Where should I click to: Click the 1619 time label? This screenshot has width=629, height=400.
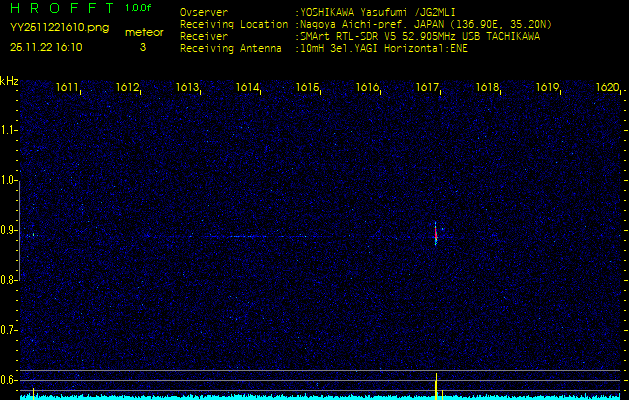pos(547,88)
